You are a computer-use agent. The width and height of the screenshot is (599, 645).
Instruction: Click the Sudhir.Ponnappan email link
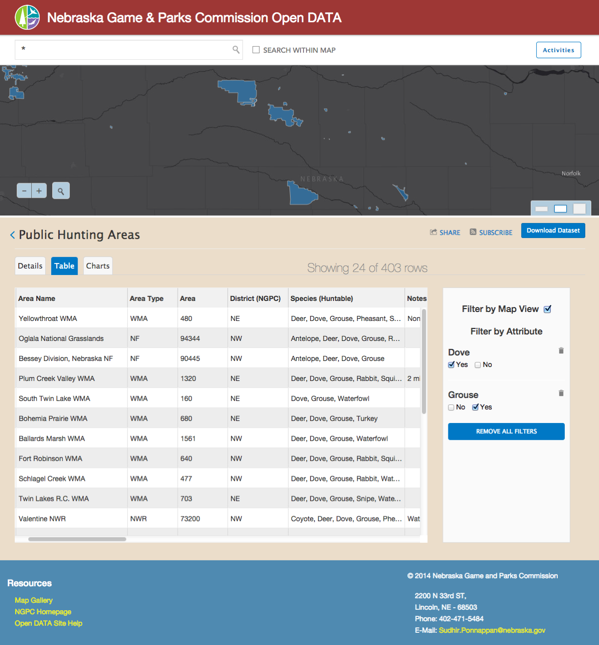click(492, 630)
